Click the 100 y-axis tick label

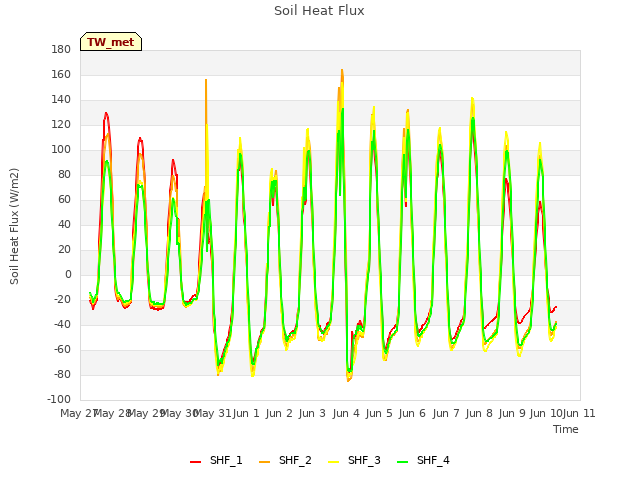(61, 149)
